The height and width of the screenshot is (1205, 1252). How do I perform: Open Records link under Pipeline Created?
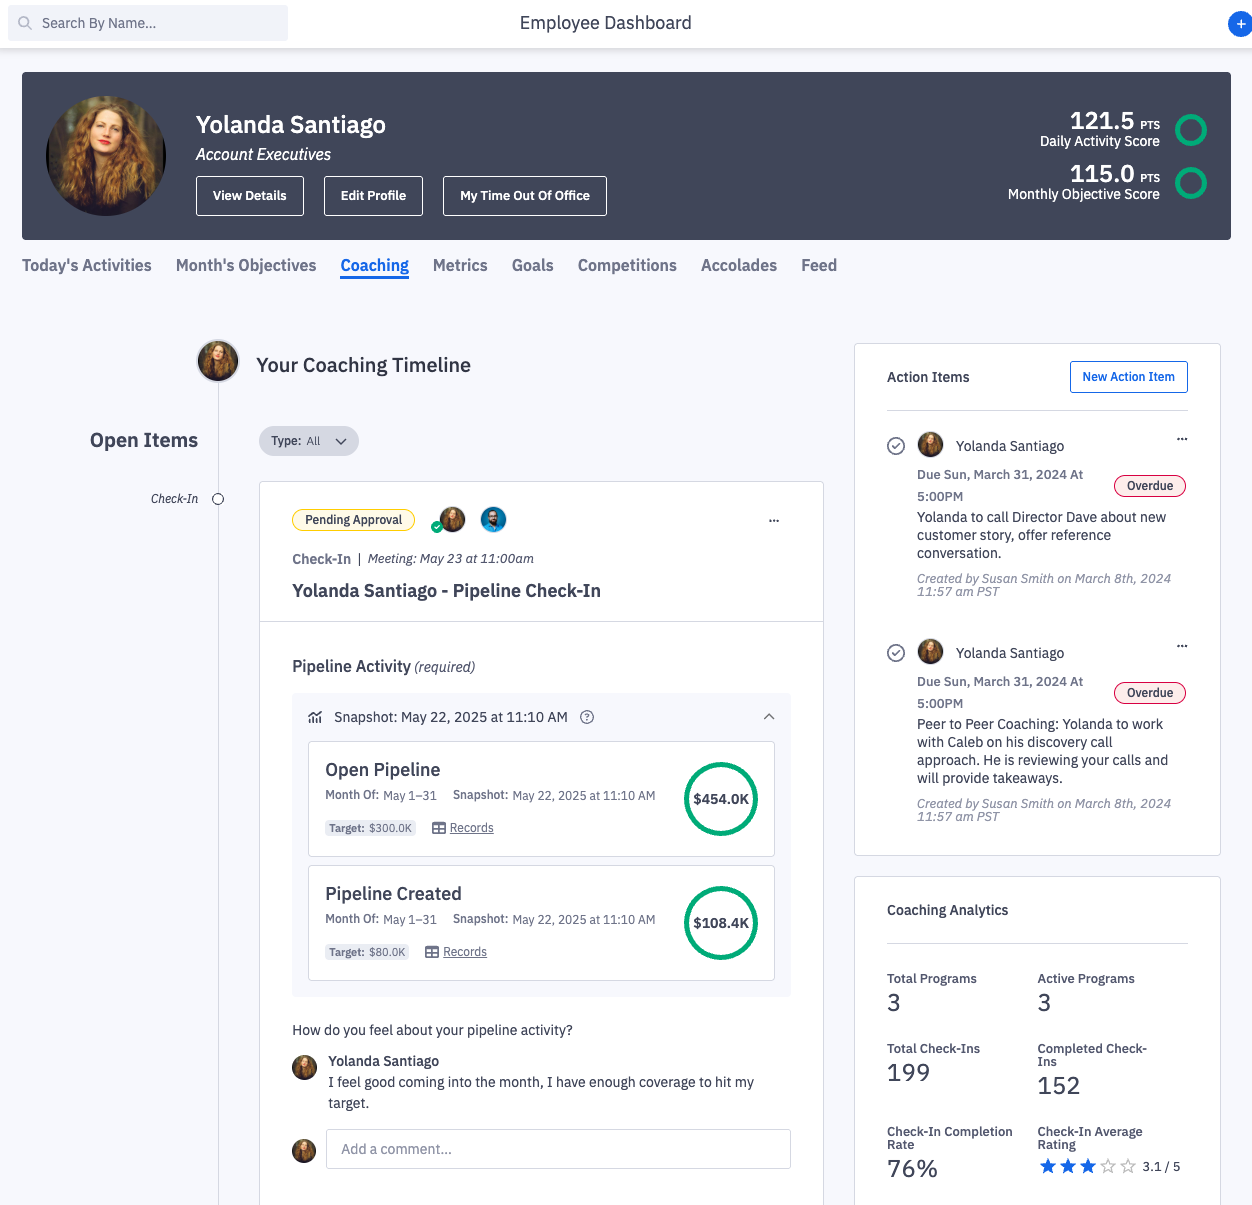(465, 952)
